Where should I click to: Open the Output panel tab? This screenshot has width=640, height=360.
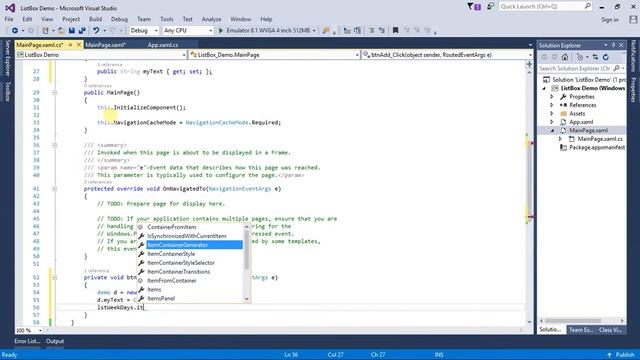(55, 341)
